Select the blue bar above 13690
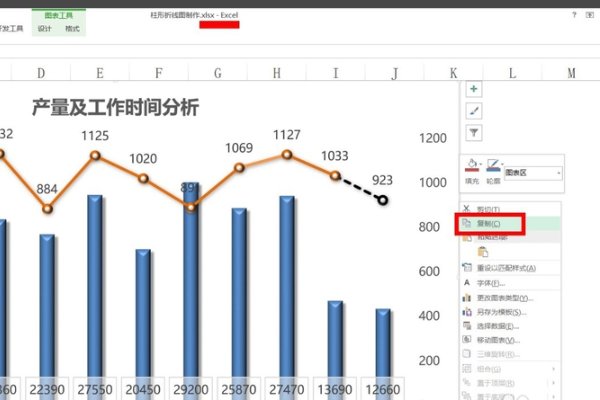The height and width of the screenshot is (400, 600). (x=335, y=341)
